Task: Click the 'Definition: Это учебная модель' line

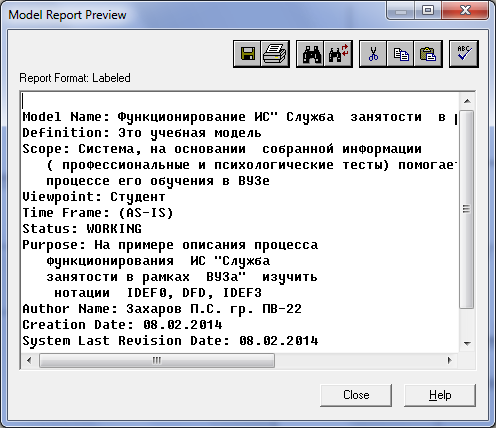Action: (142, 133)
